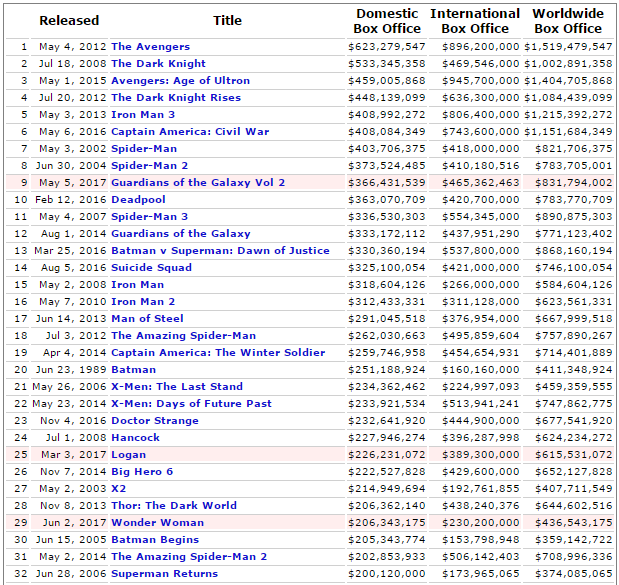Open Deadpool title link

138,199
